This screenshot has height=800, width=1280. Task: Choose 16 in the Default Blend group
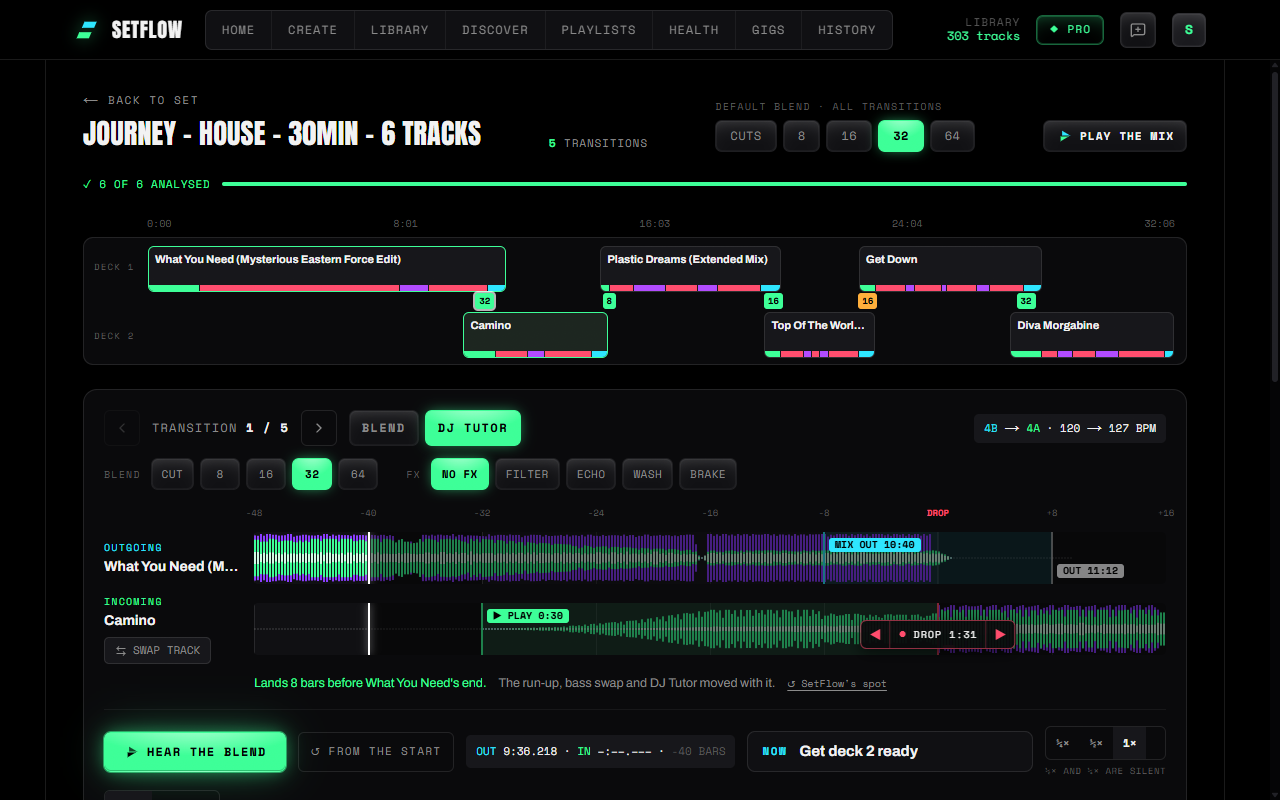[849, 136]
